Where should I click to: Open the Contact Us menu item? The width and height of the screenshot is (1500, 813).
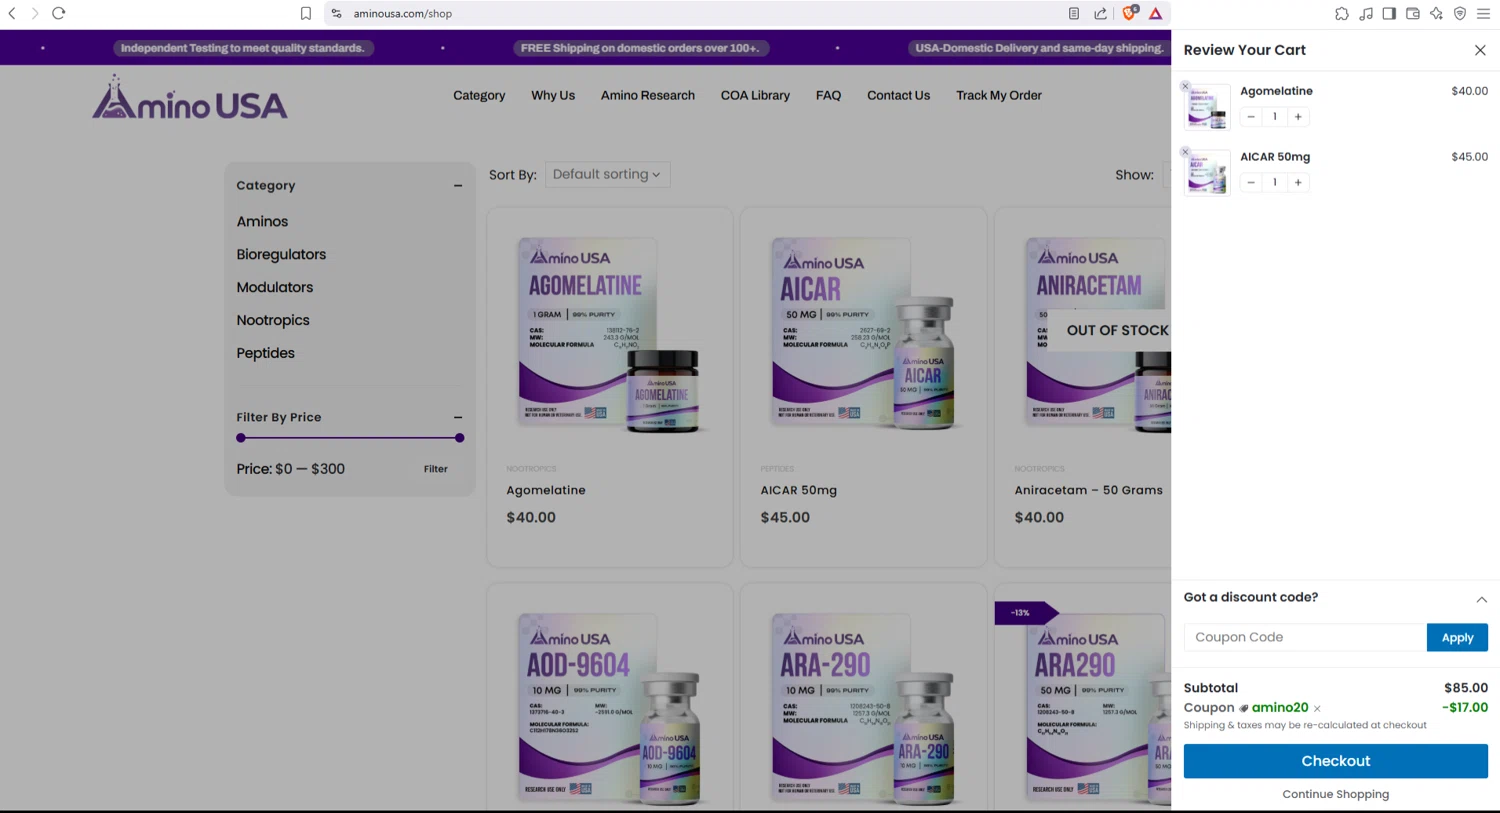tap(898, 95)
